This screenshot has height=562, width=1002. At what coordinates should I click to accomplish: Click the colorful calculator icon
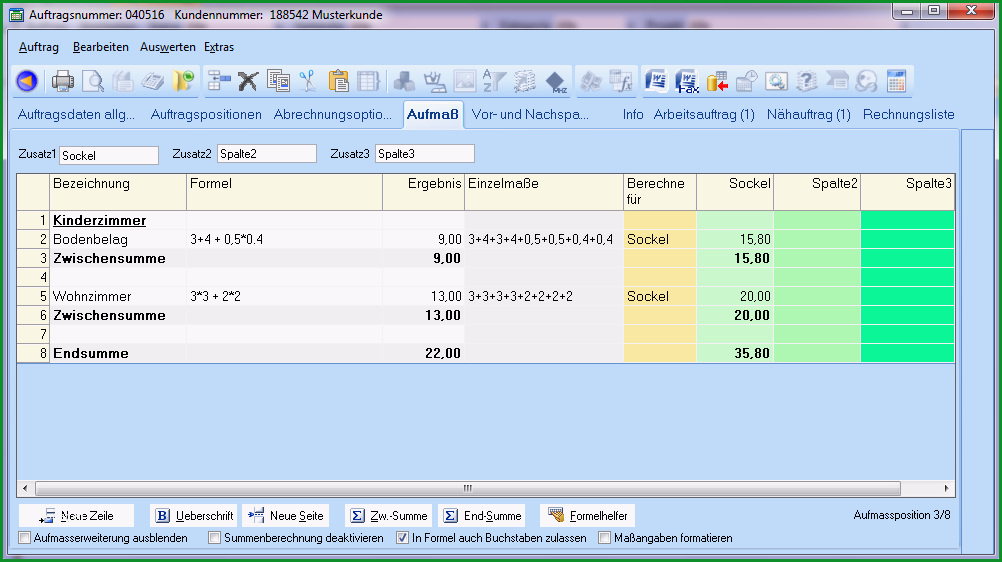pos(897,81)
